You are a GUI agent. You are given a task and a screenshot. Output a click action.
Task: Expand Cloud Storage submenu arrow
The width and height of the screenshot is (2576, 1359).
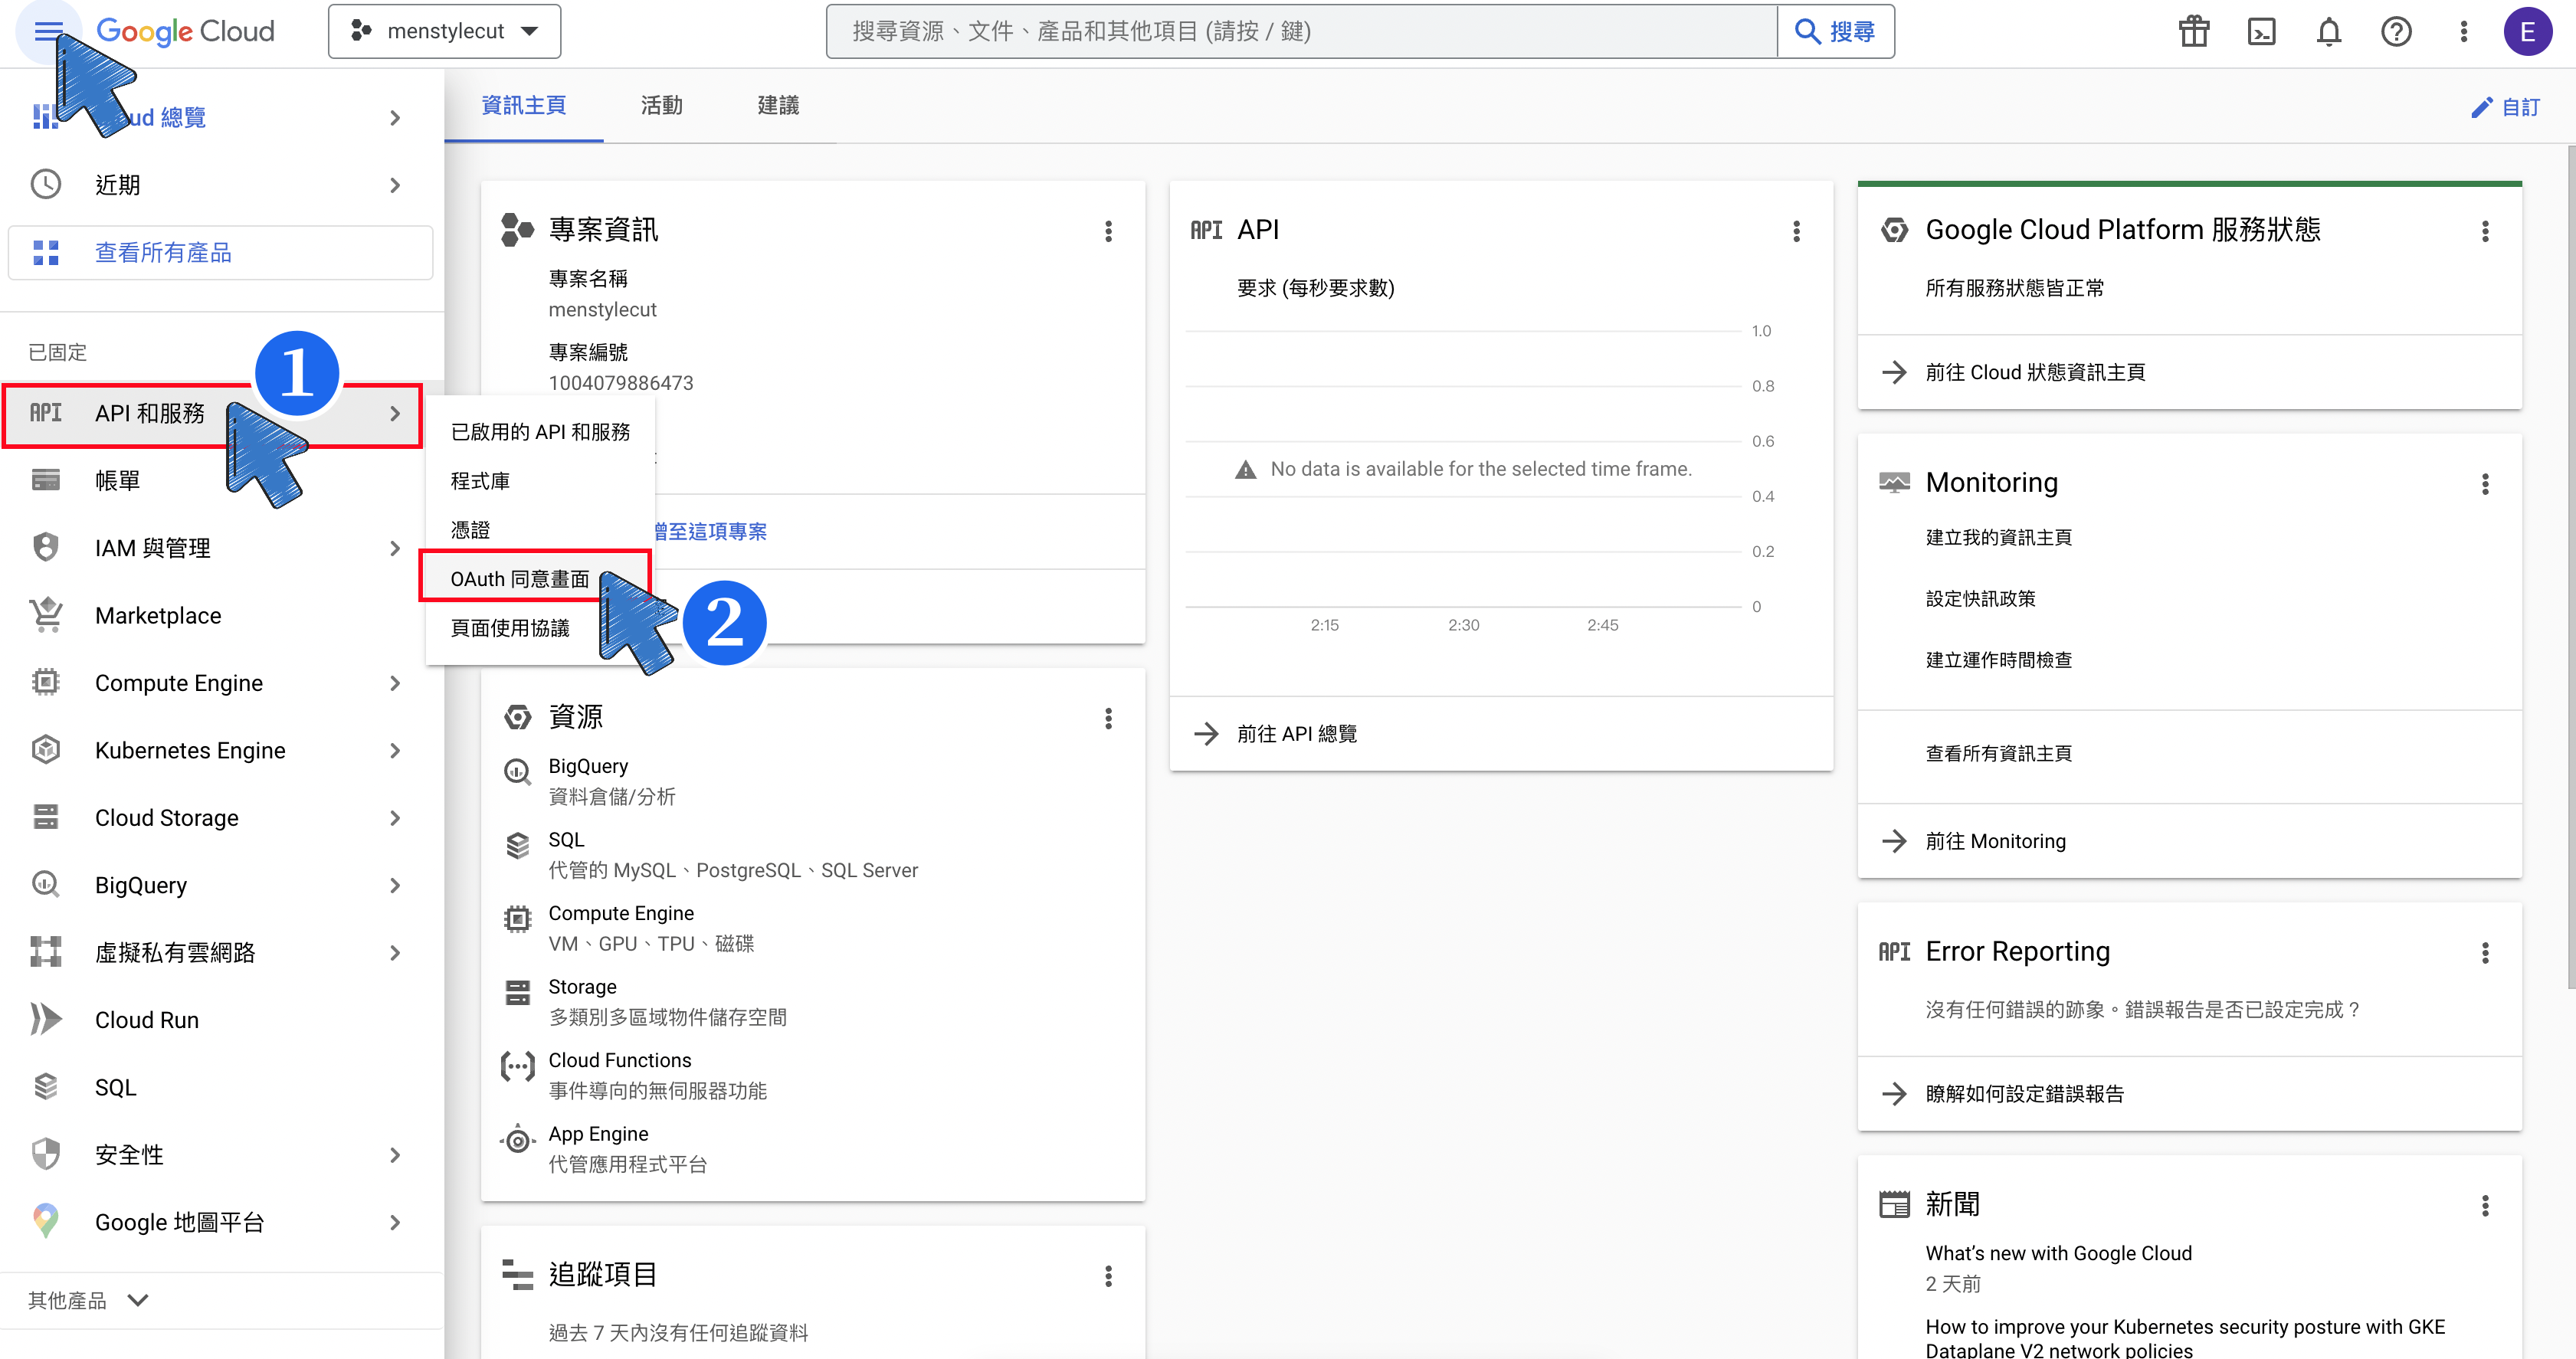(395, 818)
